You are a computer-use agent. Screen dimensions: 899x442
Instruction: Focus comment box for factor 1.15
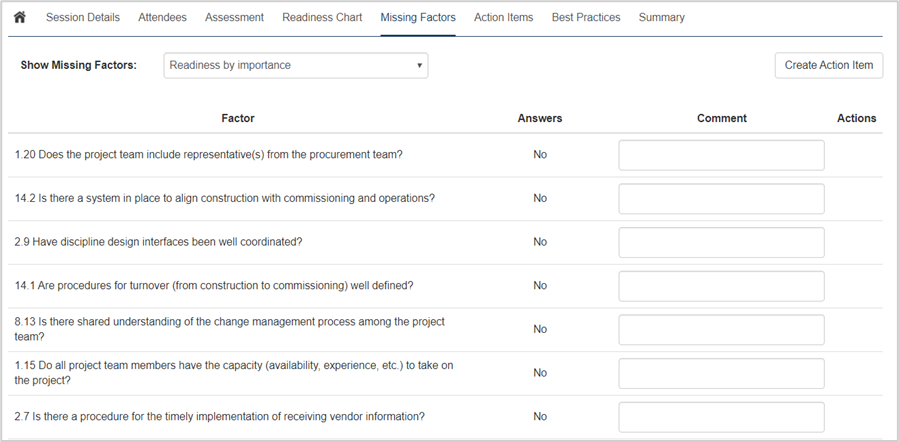click(721, 373)
